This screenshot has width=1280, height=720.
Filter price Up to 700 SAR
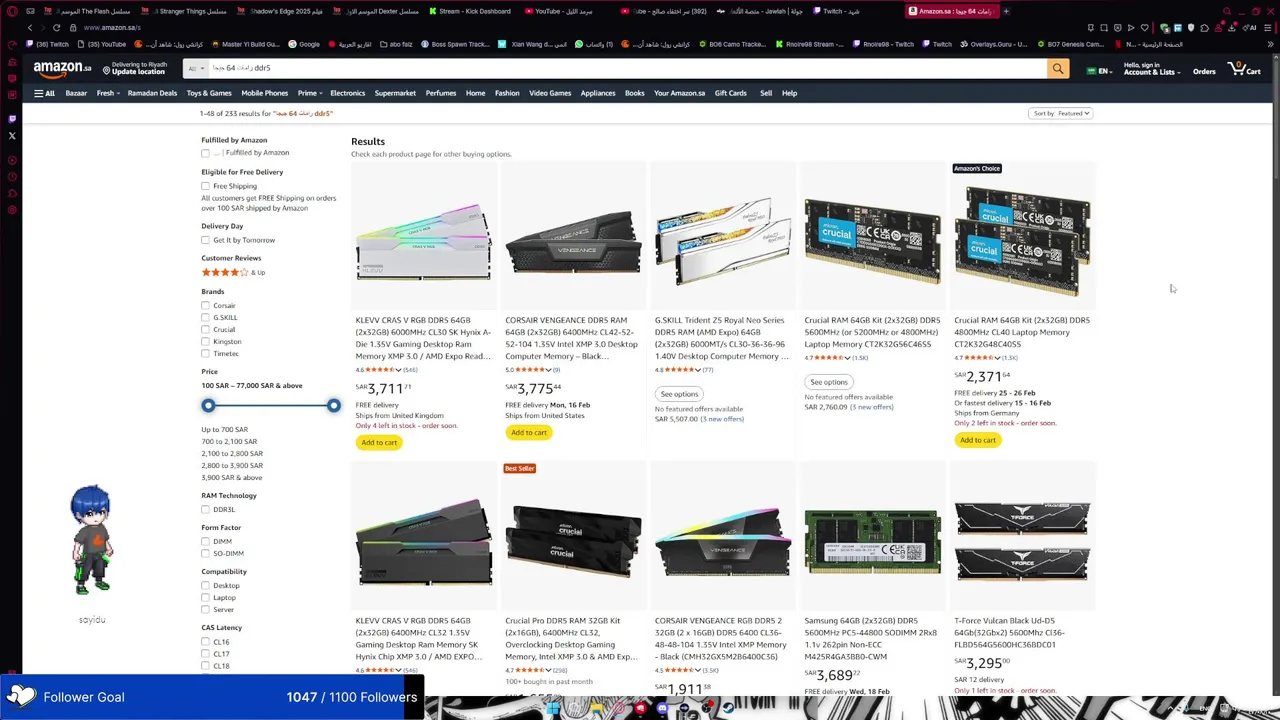[x=224, y=429]
